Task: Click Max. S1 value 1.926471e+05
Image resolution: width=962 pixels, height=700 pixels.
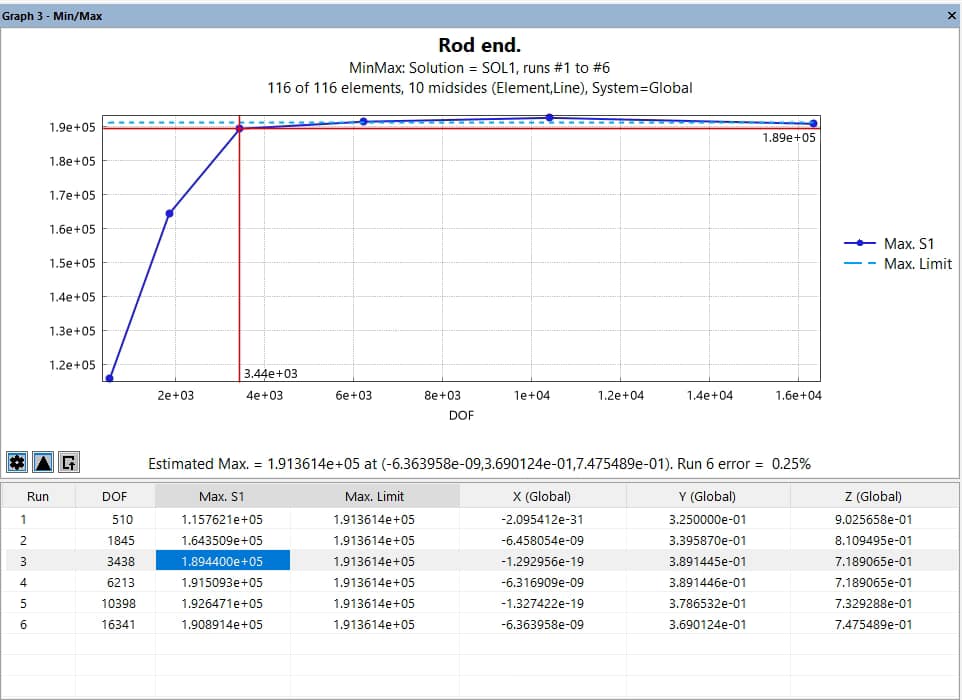Action: pyautogui.click(x=222, y=603)
